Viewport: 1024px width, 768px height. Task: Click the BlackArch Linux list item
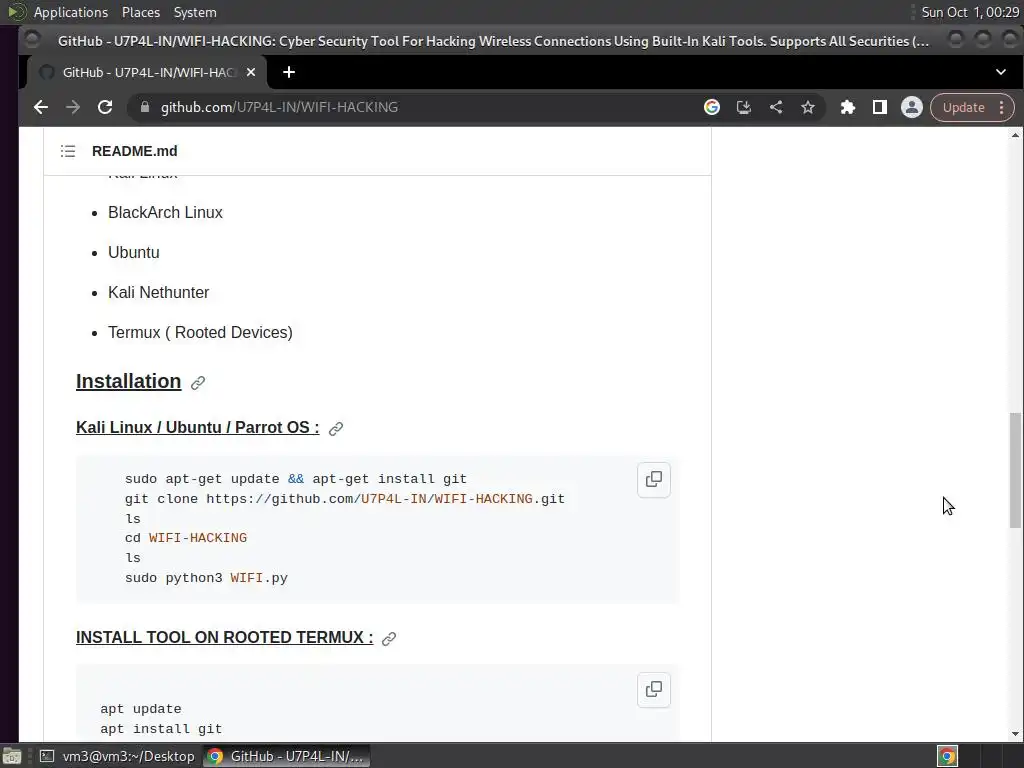coord(165,213)
